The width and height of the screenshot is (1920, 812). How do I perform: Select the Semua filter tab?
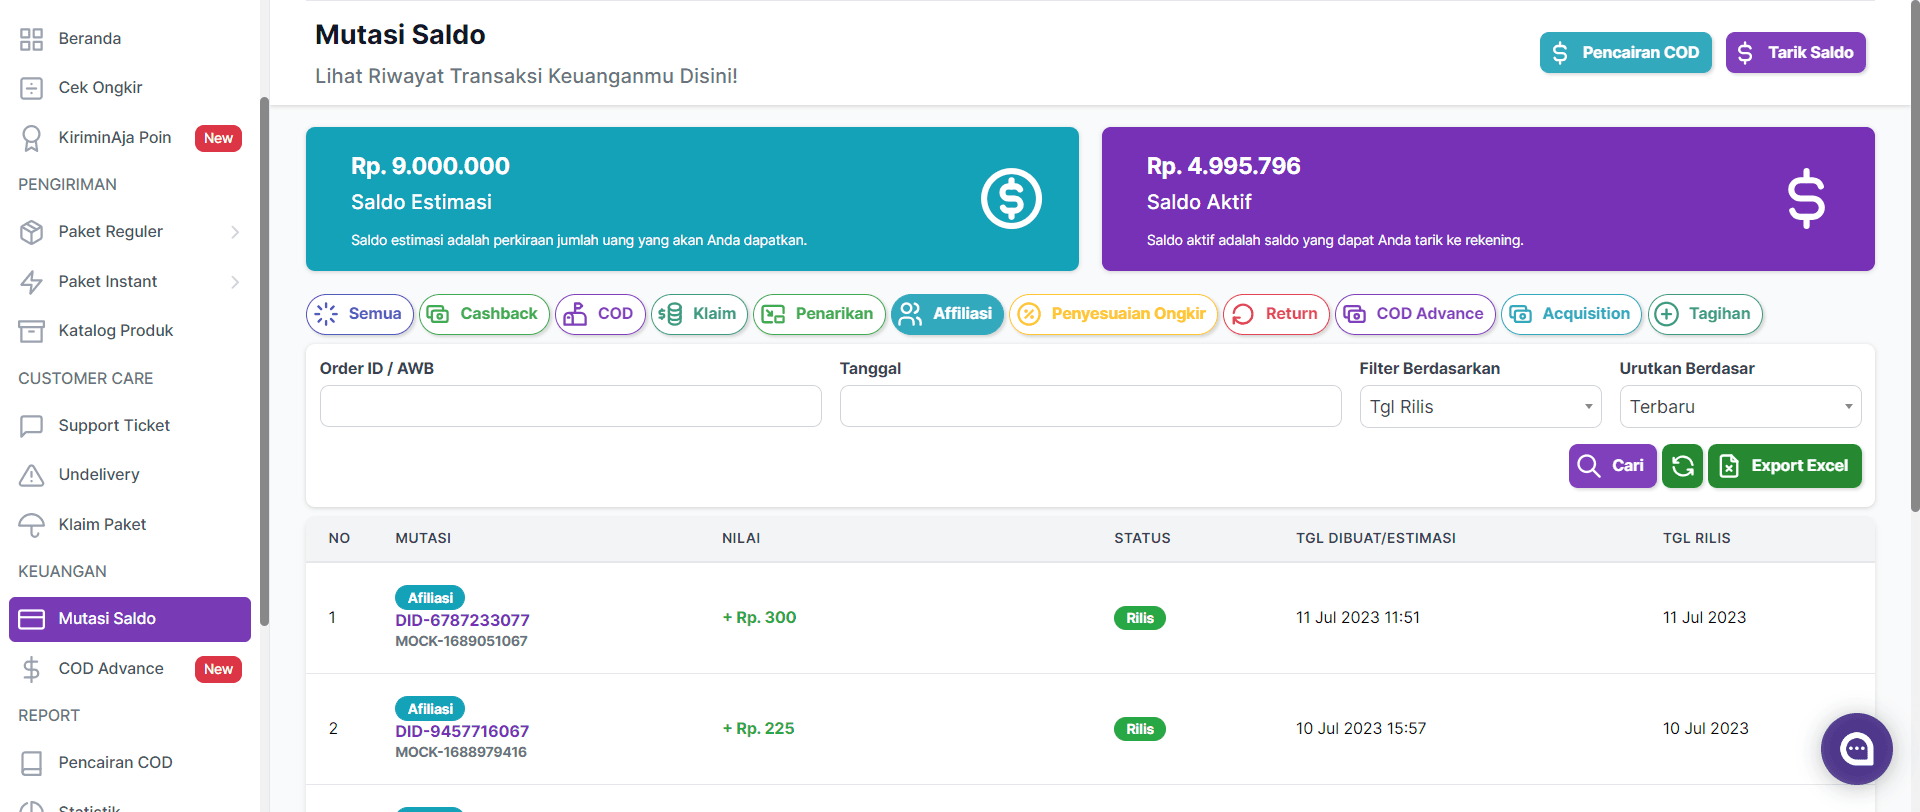(360, 314)
